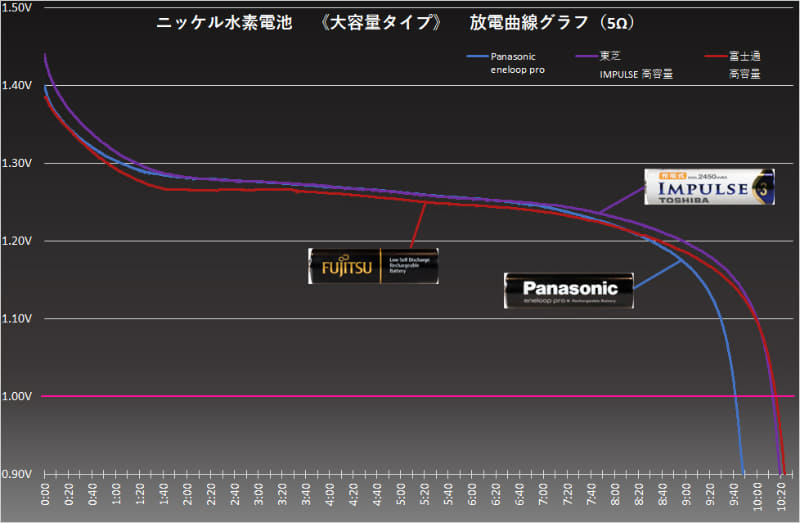Click the 'eneloop pro' legend text
Screen dimensions: 800x523
click(518, 70)
